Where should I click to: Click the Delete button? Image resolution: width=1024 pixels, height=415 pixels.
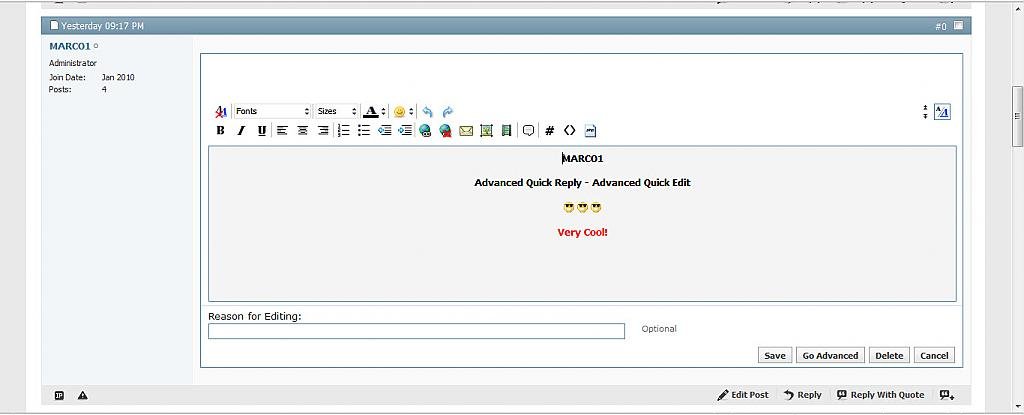[889, 356]
